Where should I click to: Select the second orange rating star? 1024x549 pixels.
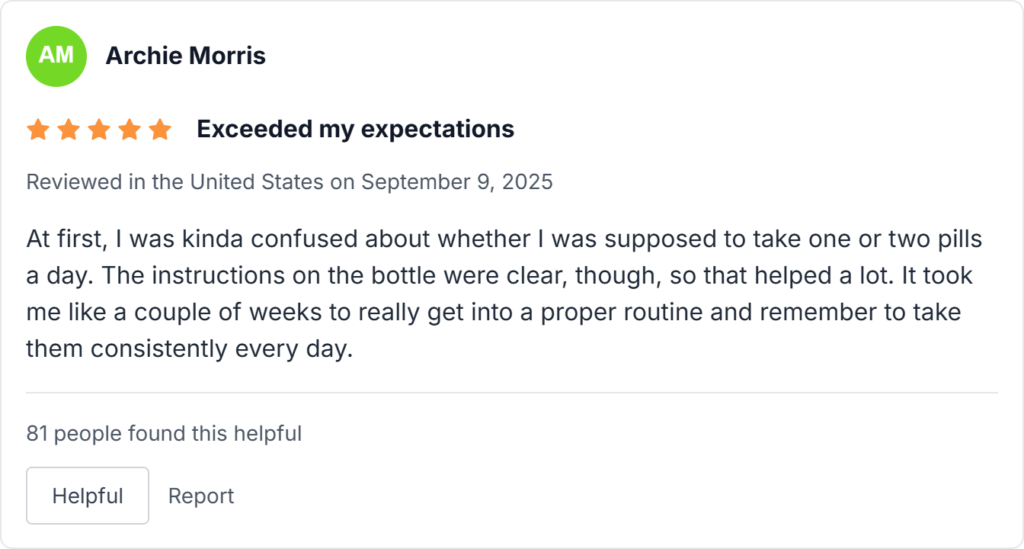click(x=68, y=130)
